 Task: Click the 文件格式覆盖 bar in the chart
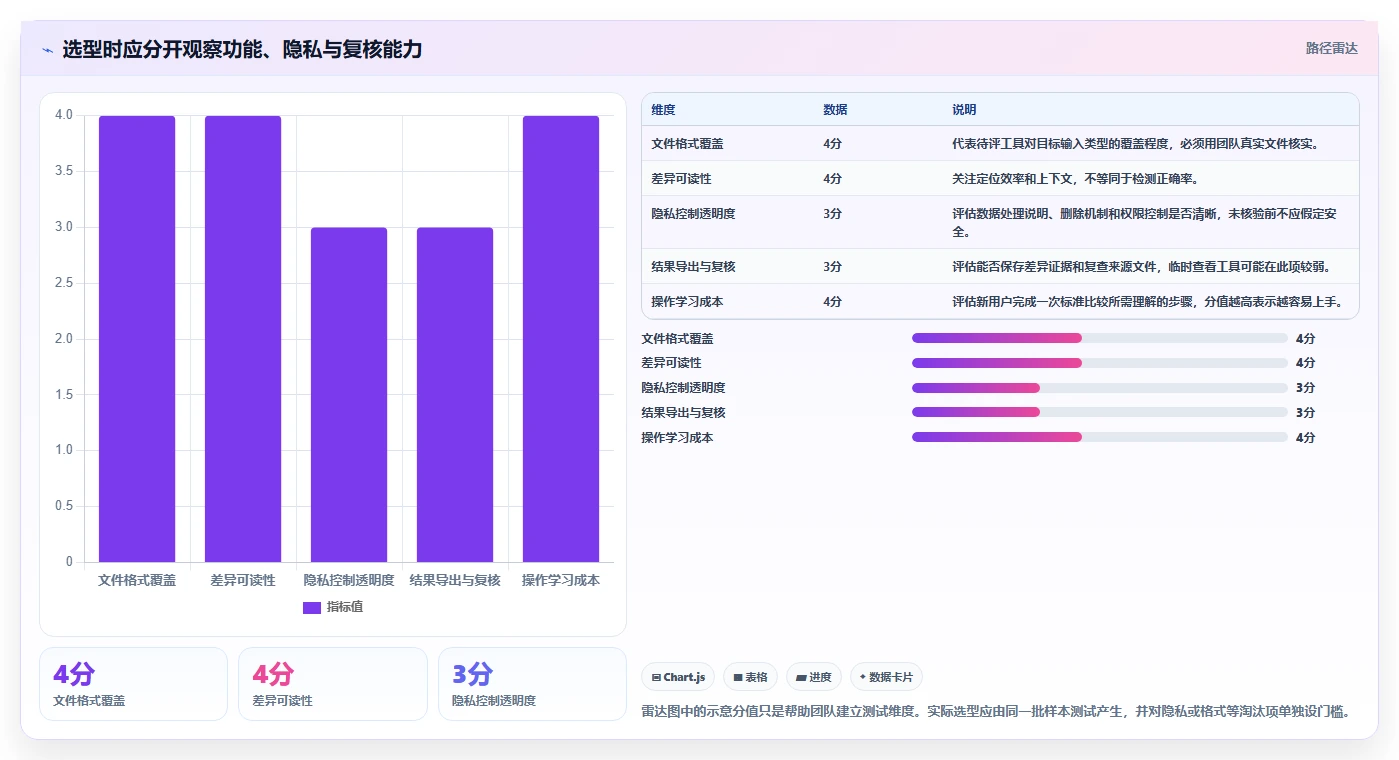[137, 339]
